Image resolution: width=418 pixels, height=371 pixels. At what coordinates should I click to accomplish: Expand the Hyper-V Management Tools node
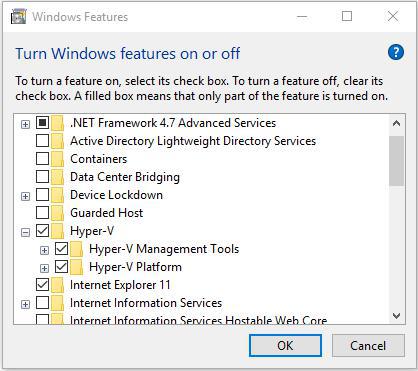pyautogui.click(x=44, y=250)
